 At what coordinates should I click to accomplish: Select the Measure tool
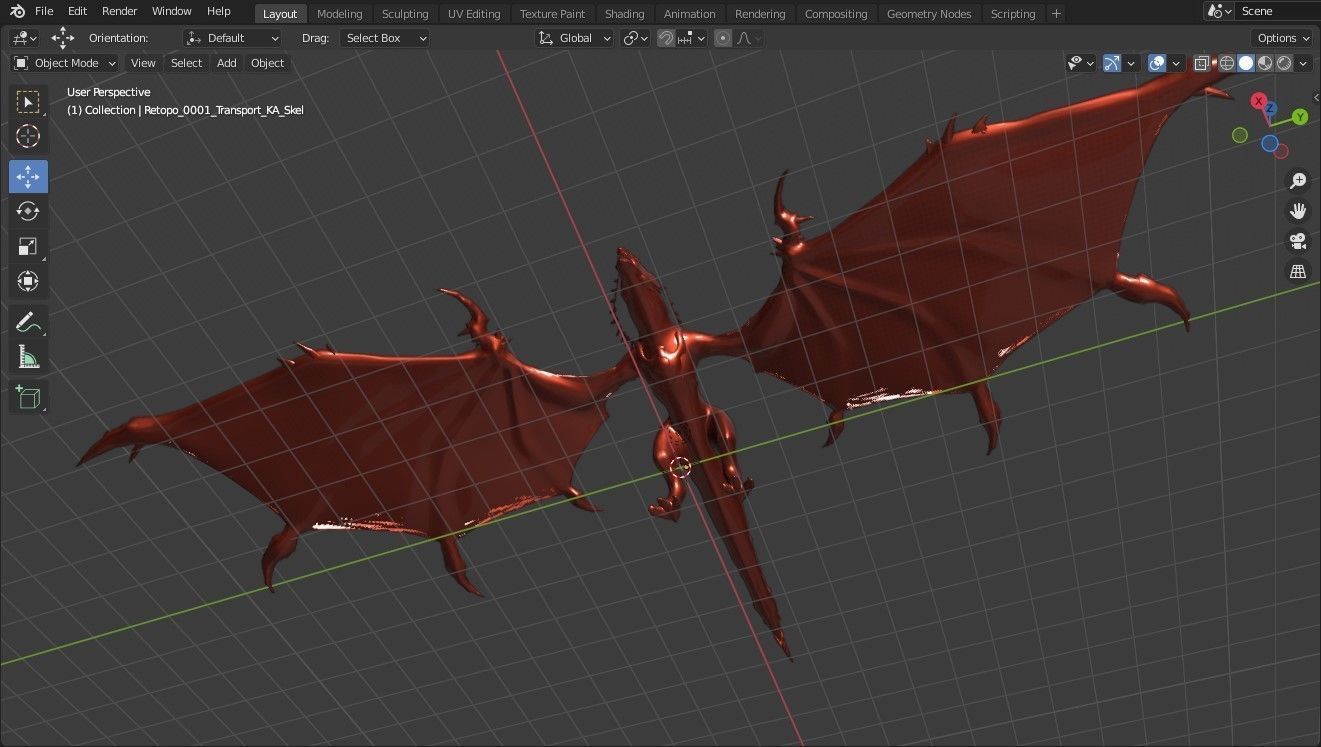[28, 357]
